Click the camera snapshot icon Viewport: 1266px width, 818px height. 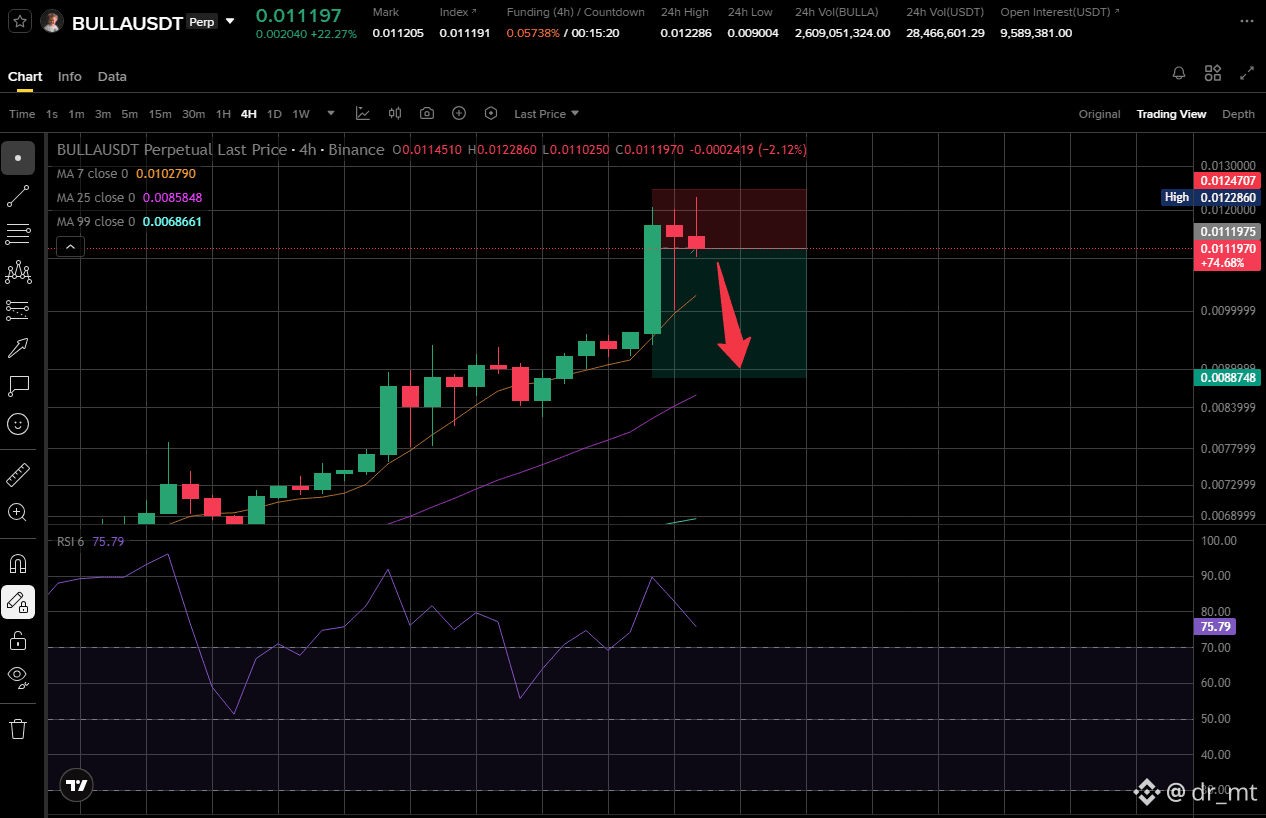427,113
